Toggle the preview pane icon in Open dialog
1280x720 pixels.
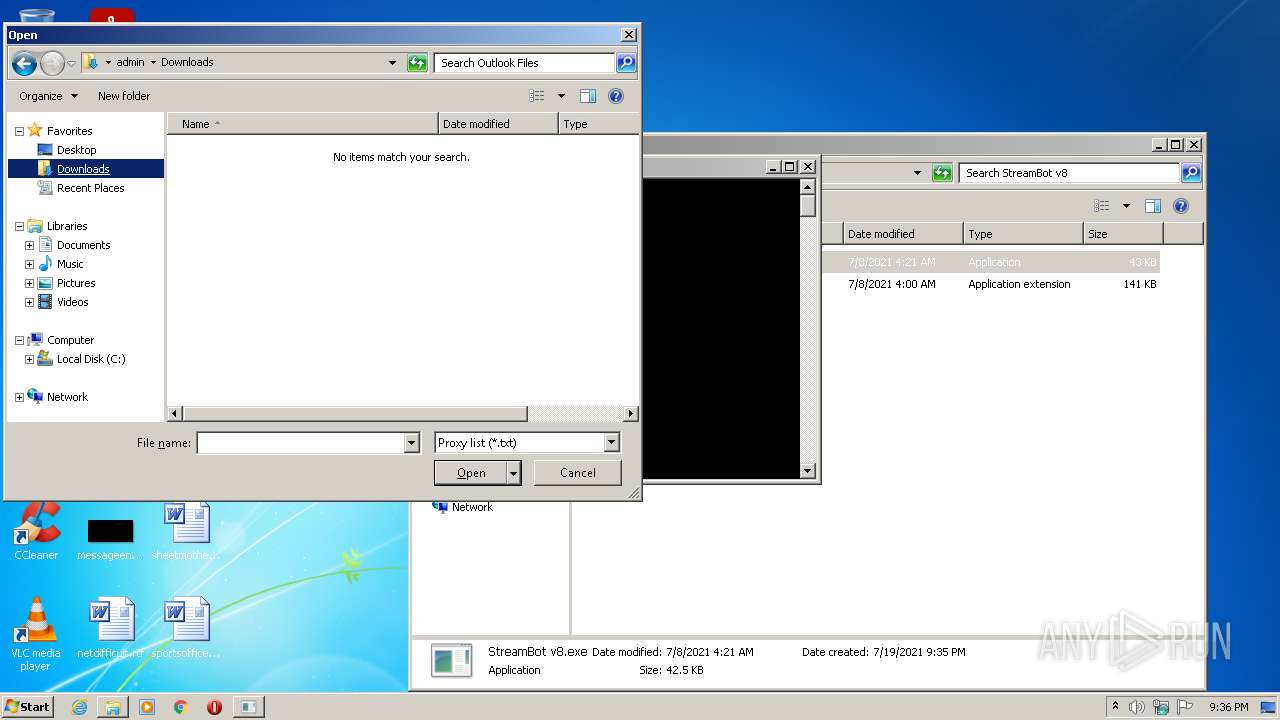[588, 96]
